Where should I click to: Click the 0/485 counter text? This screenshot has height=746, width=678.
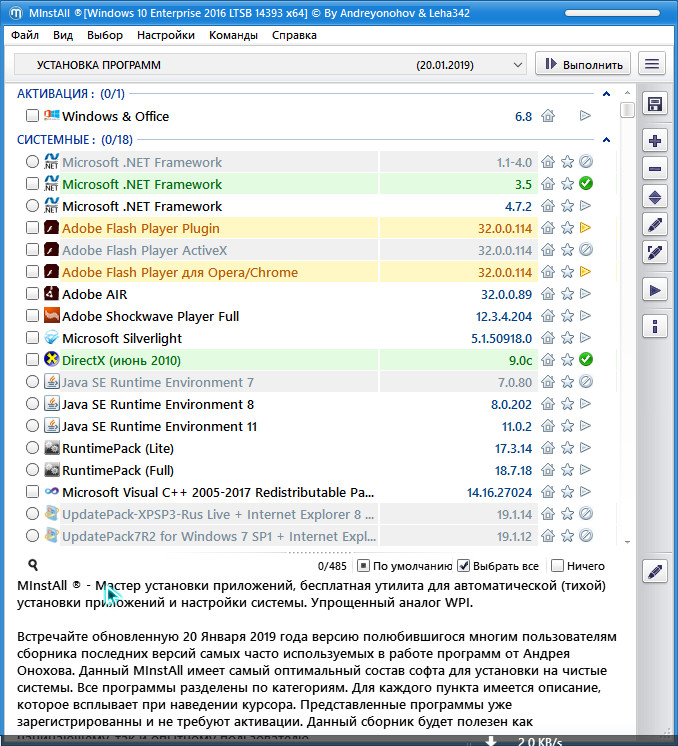332,566
